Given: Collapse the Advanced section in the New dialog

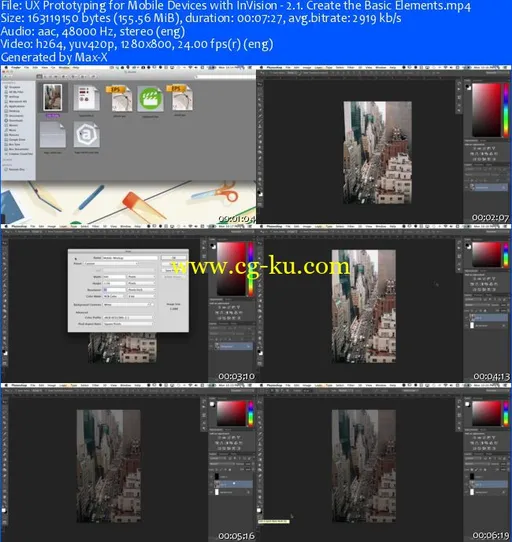Looking at the screenshot, I should pos(82,312).
